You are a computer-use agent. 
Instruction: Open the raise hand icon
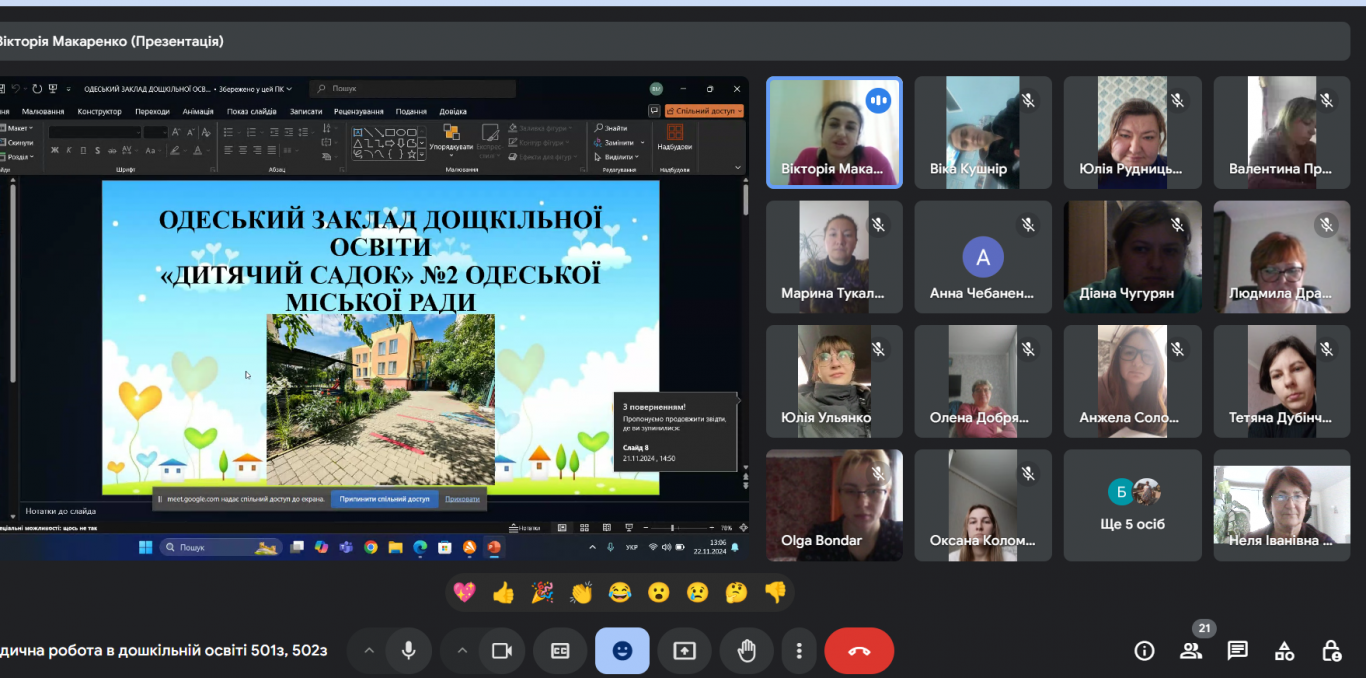click(746, 651)
